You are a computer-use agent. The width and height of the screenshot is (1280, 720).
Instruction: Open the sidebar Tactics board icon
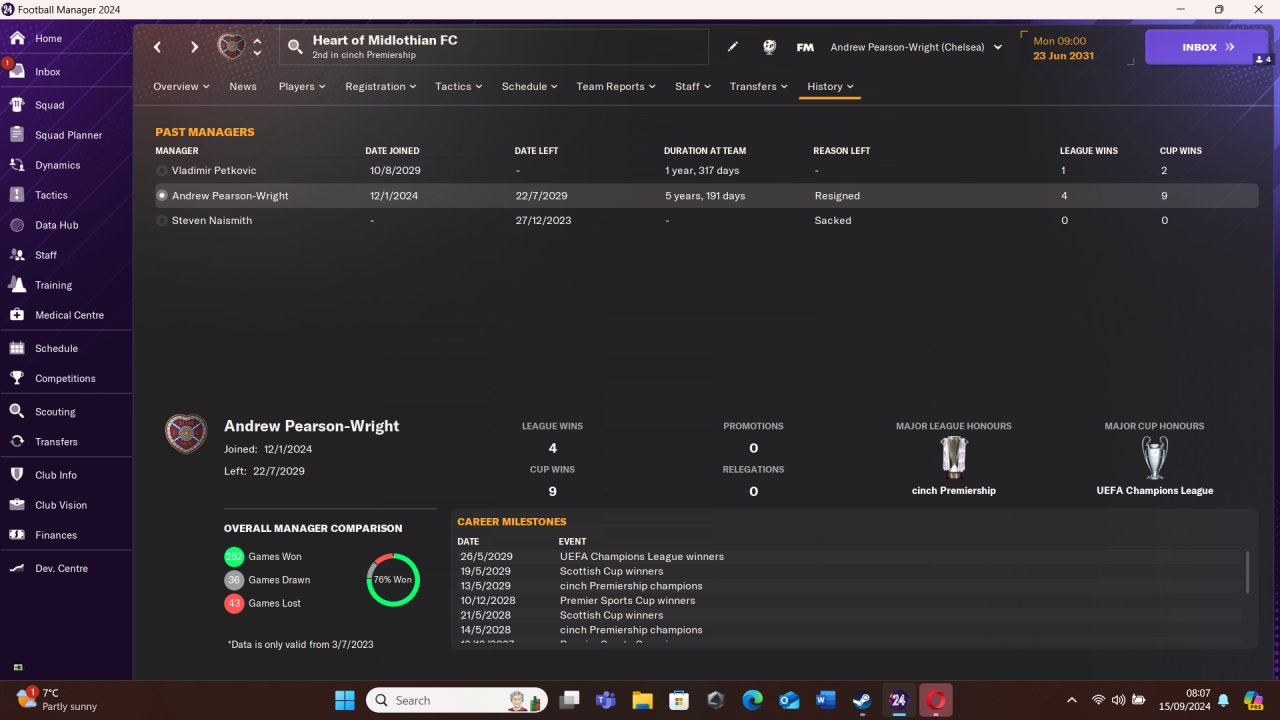point(17,195)
